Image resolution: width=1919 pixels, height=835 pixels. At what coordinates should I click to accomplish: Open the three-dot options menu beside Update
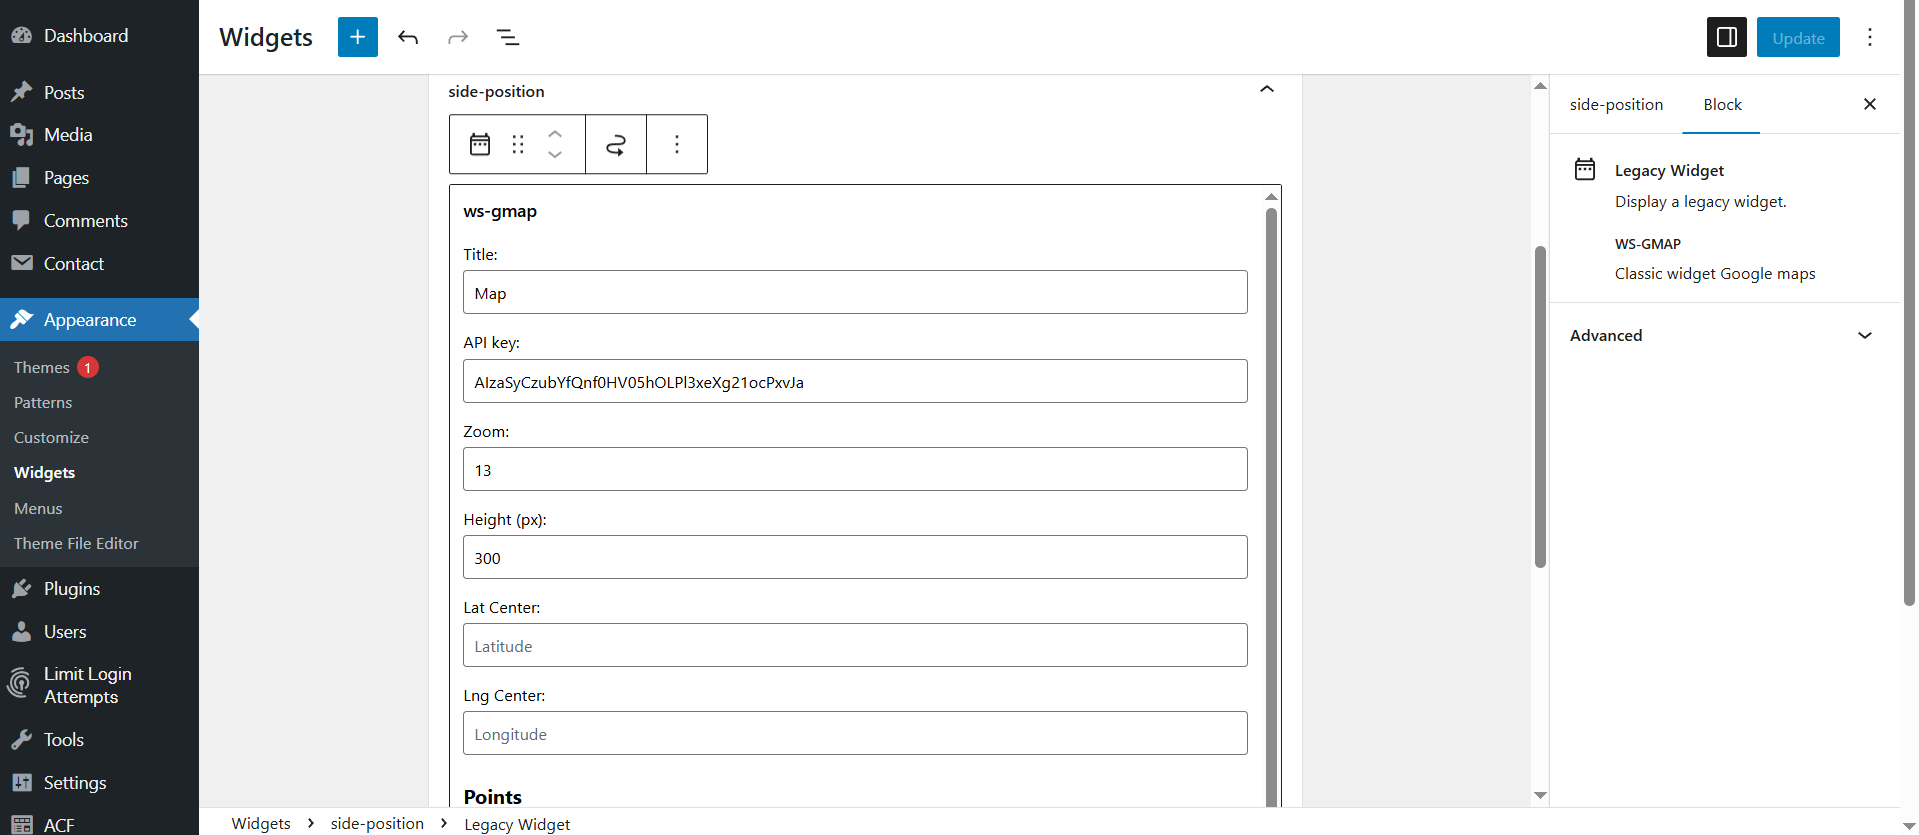[x=1869, y=37]
